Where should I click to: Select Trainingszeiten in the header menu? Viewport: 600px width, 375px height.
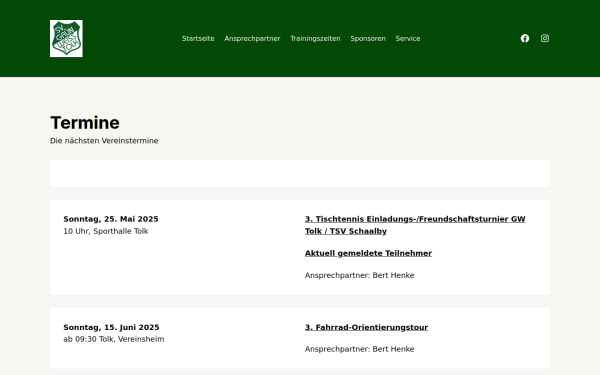[315, 39]
